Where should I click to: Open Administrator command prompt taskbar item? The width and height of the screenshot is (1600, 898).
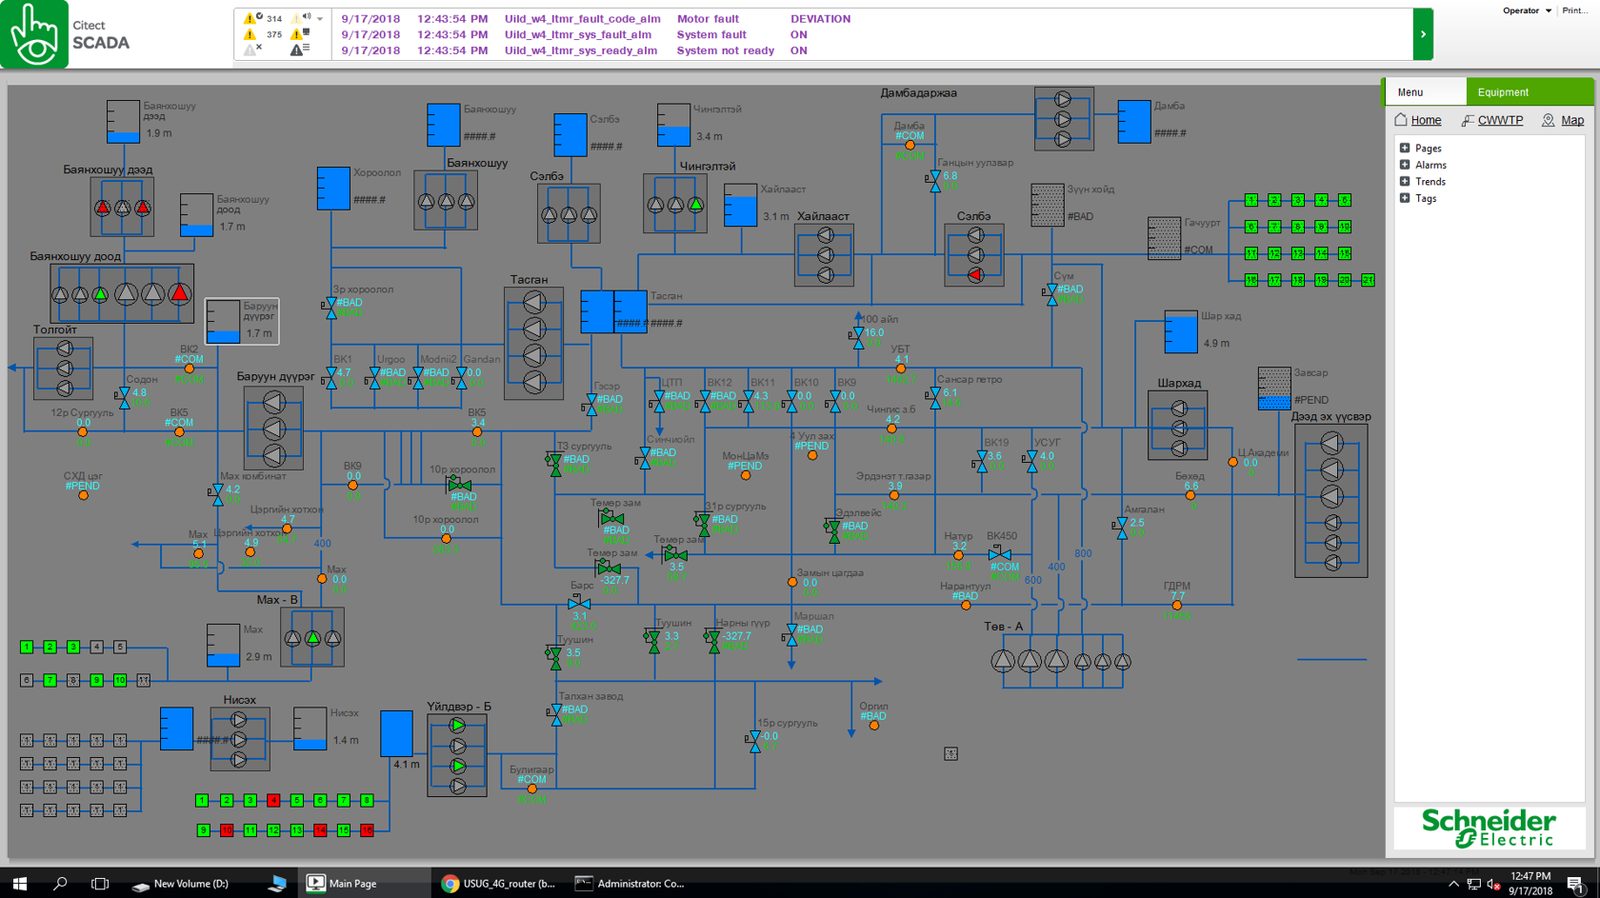(x=632, y=883)
